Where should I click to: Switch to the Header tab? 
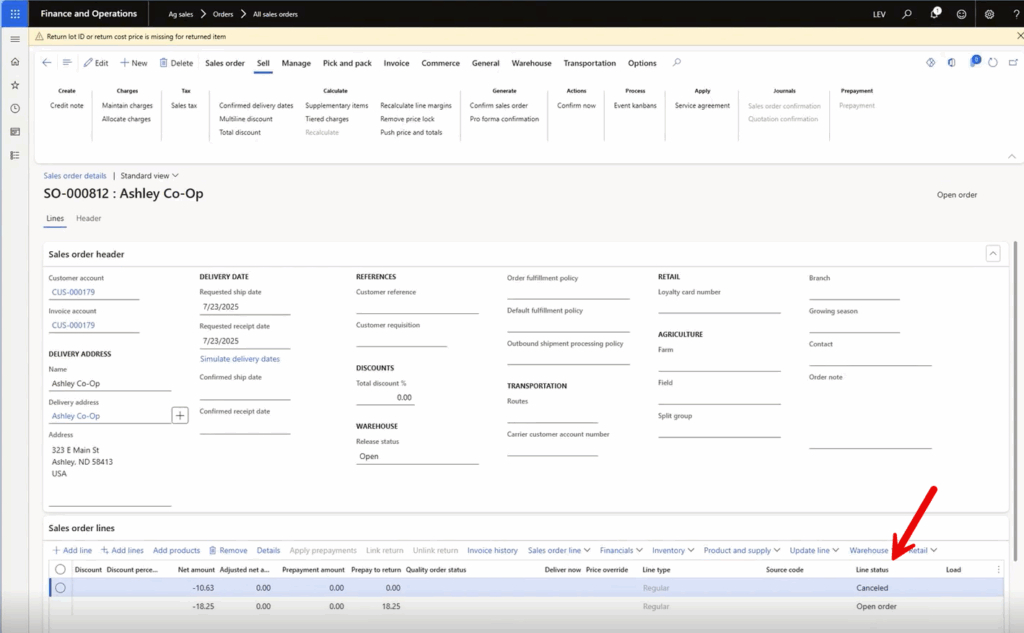click(x=89, y=218)
